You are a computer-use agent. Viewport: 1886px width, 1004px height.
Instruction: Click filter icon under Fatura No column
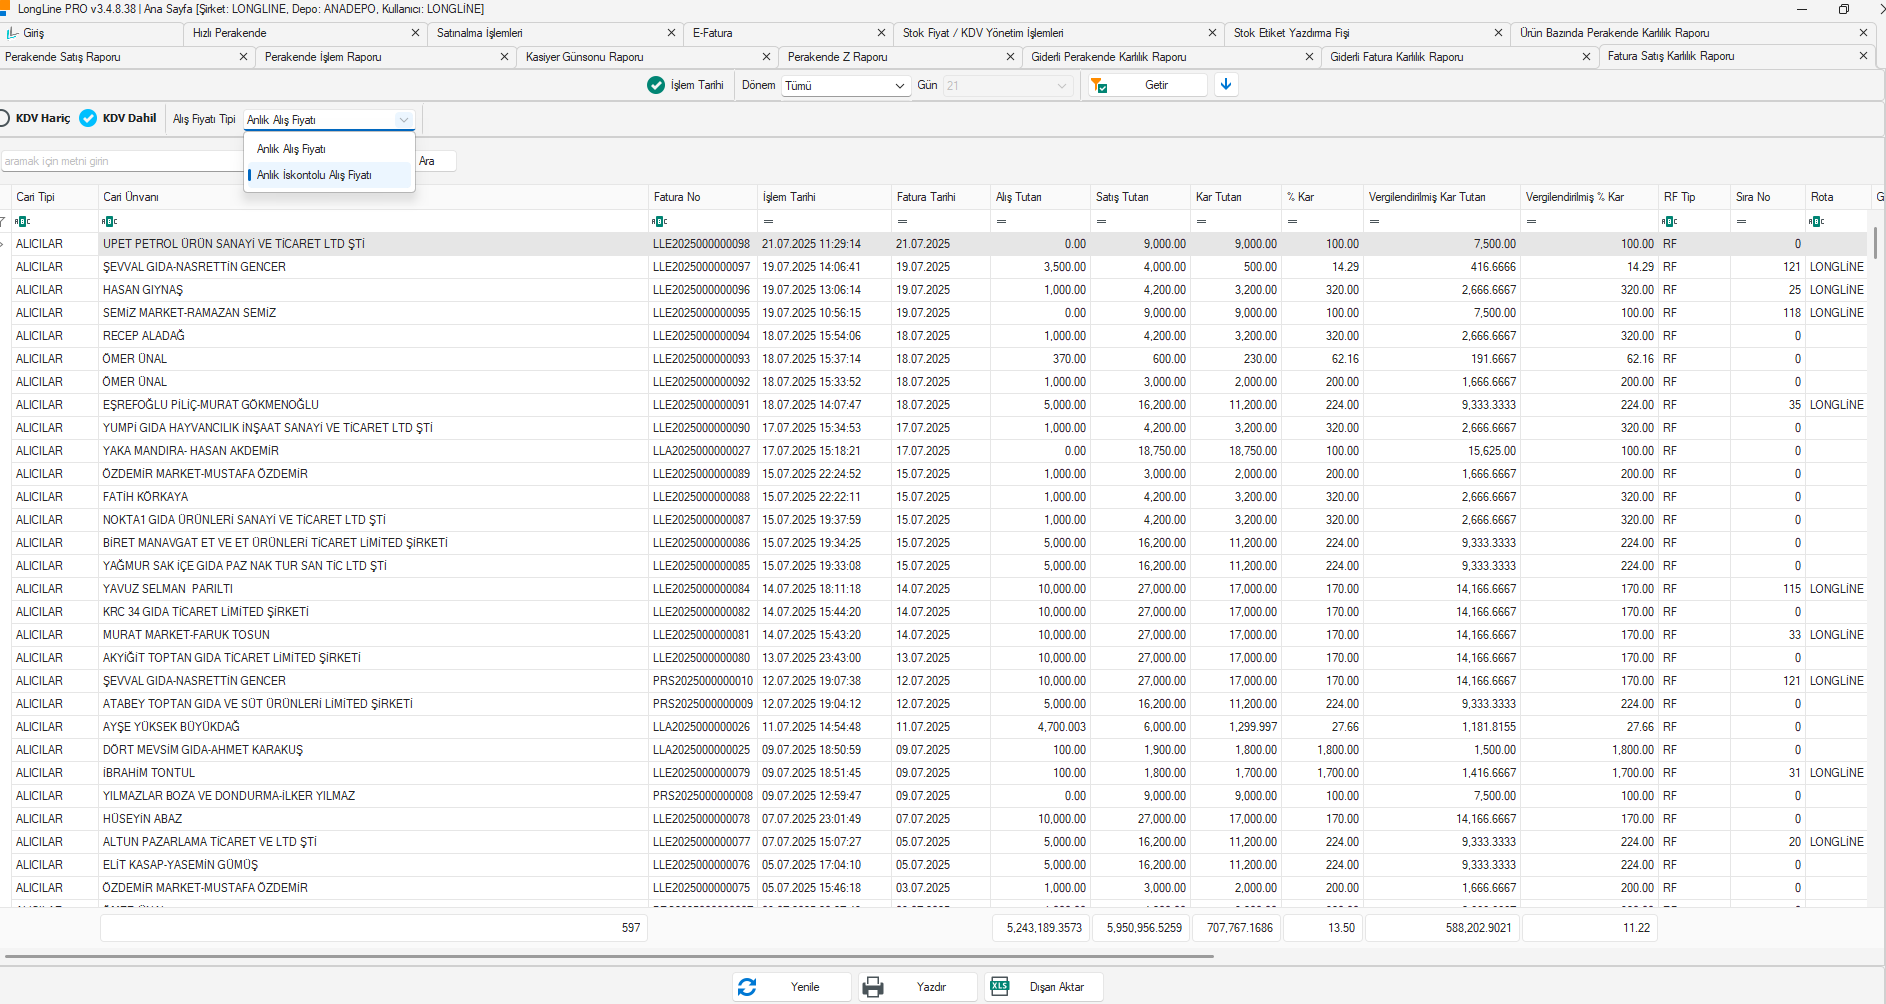point(659,221)
